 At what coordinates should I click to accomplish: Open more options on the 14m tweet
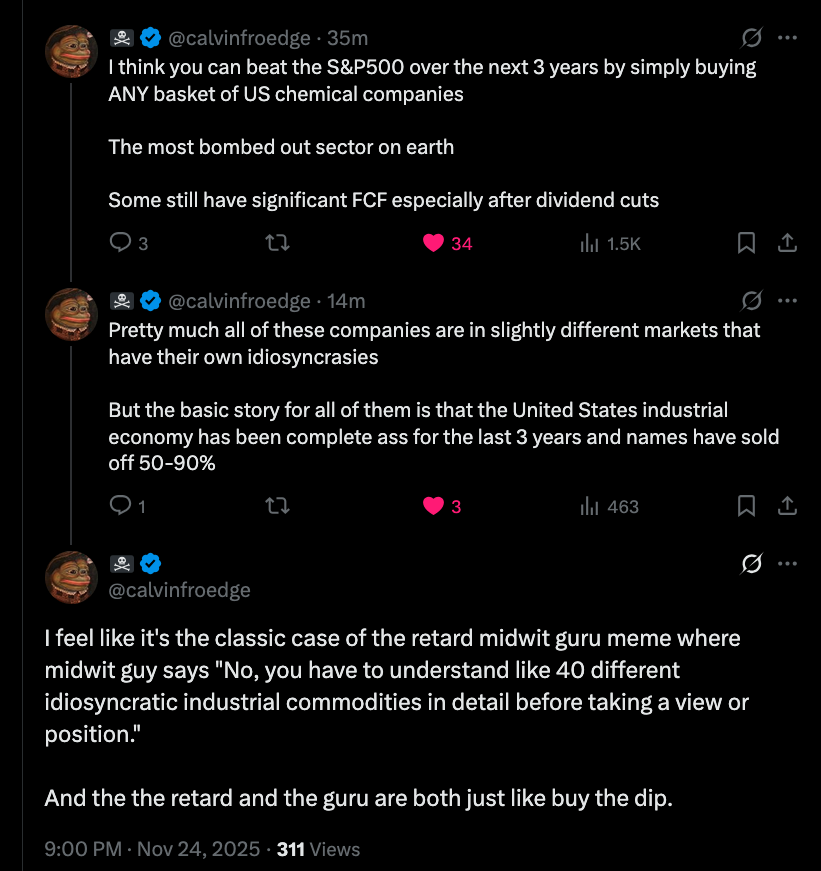[788, 300]
